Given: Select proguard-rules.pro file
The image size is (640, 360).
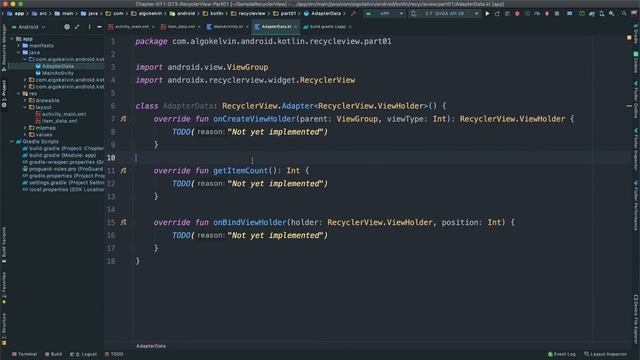Looking at the screenshot, I should [63, 169].
